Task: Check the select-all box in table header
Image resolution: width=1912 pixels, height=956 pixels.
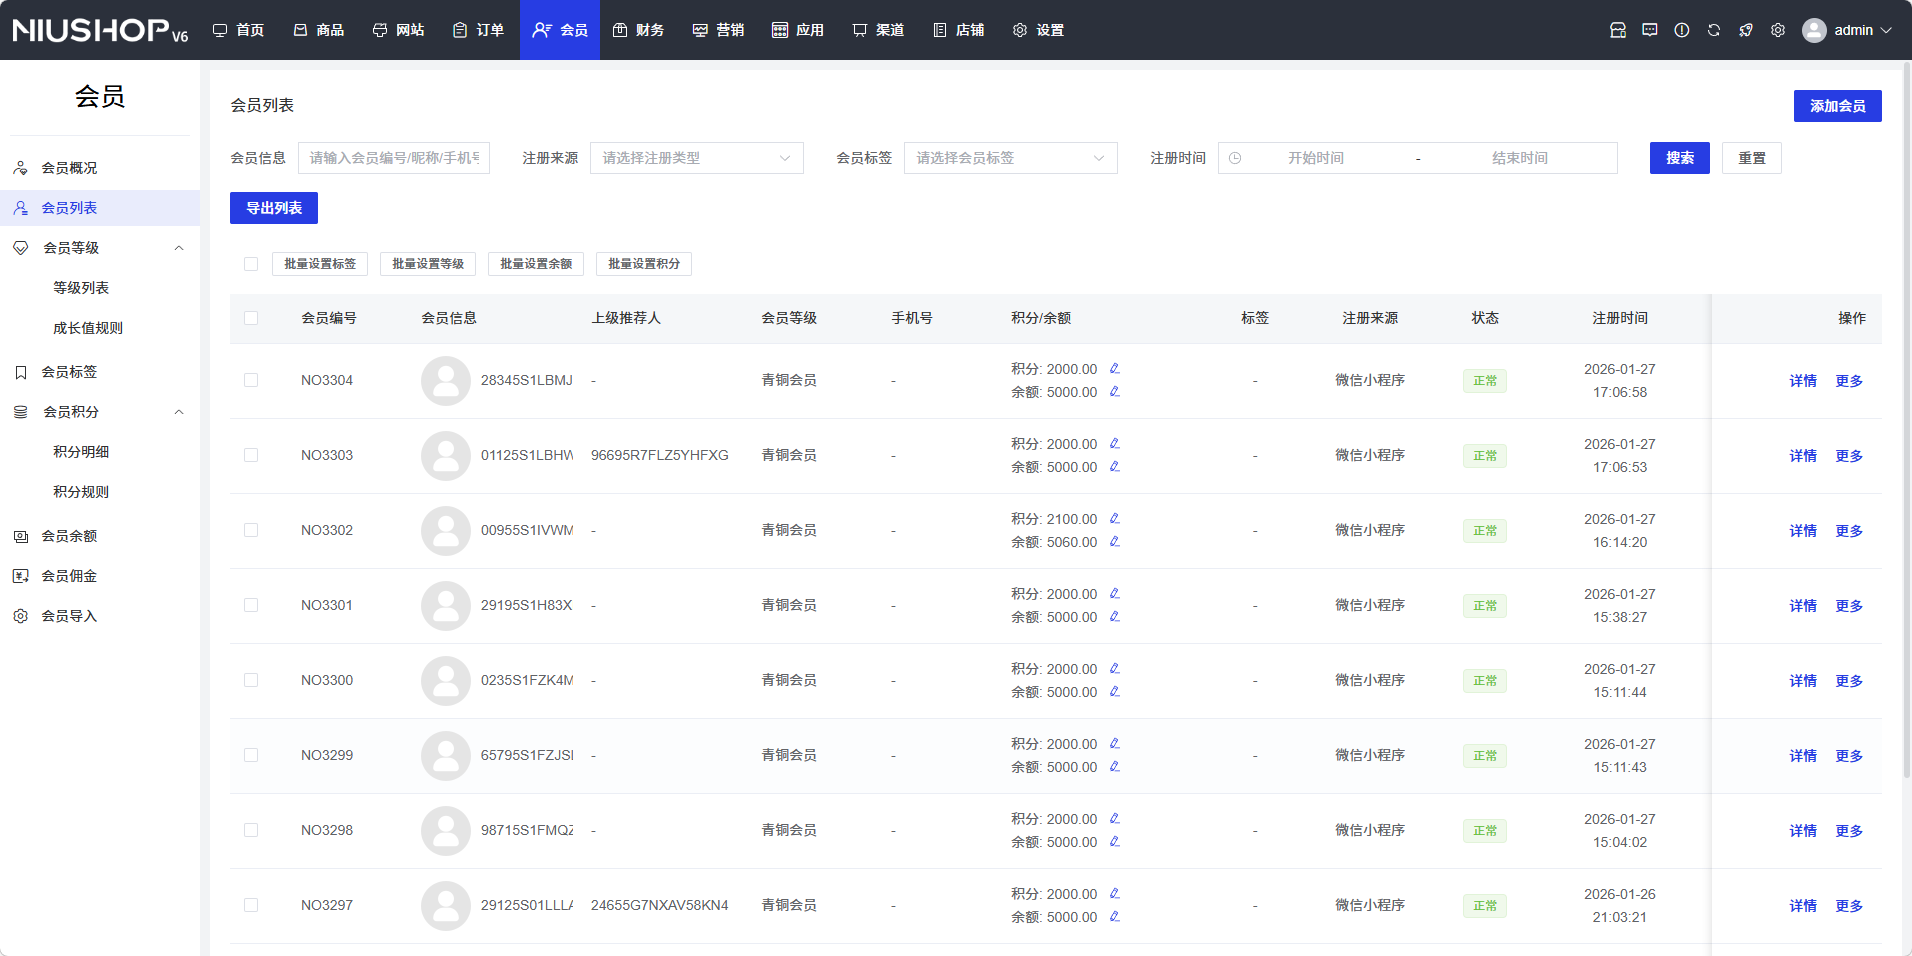Action: pos(251,318)
